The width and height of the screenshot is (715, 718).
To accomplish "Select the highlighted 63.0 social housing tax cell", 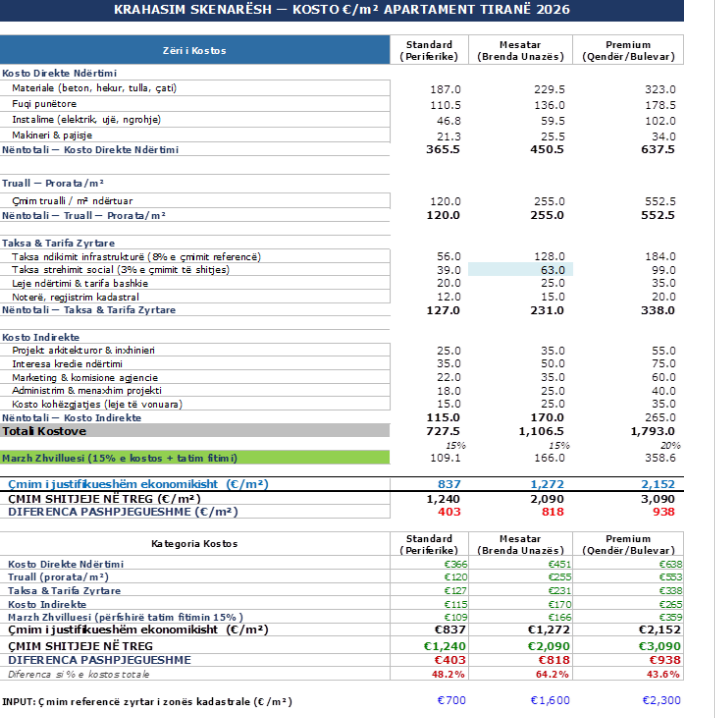I will point(520,270).
